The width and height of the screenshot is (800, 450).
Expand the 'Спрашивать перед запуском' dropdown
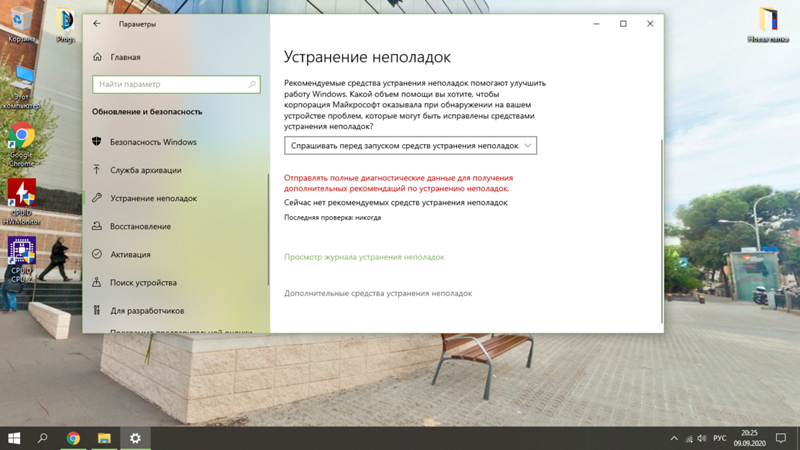click(x=410, y=145)
